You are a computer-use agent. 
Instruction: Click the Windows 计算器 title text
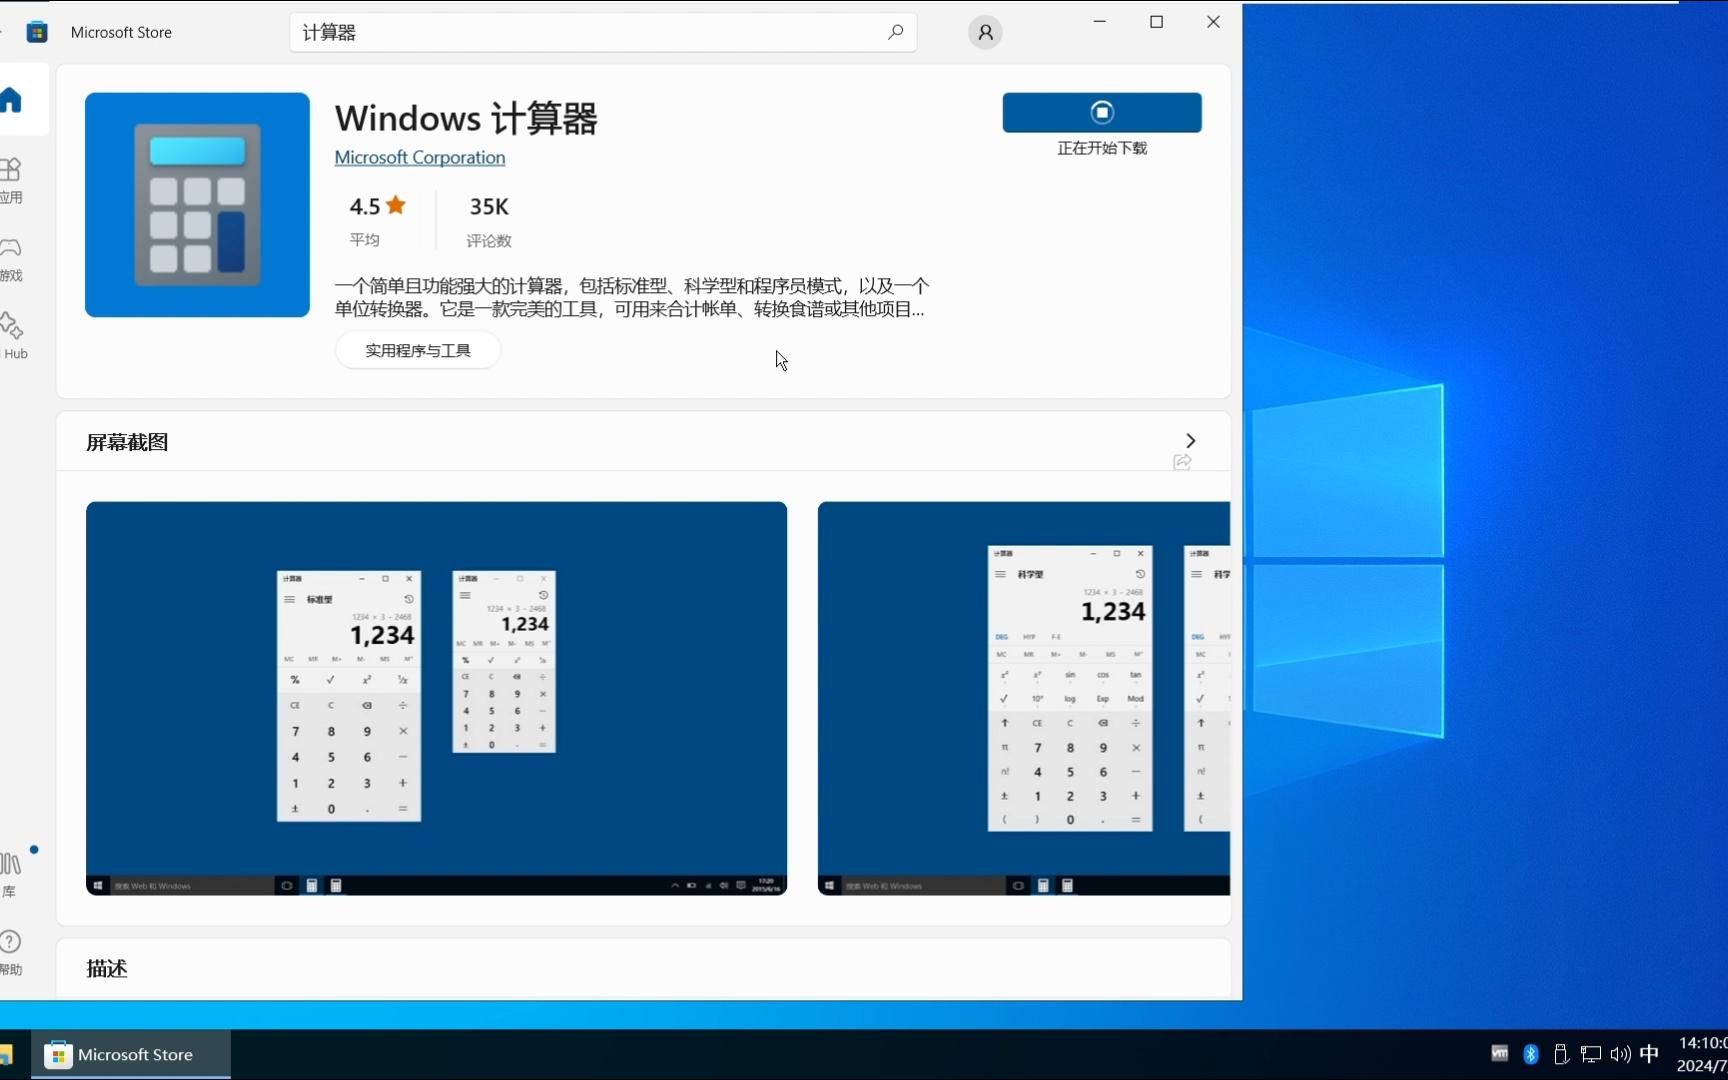click(466, 118)
